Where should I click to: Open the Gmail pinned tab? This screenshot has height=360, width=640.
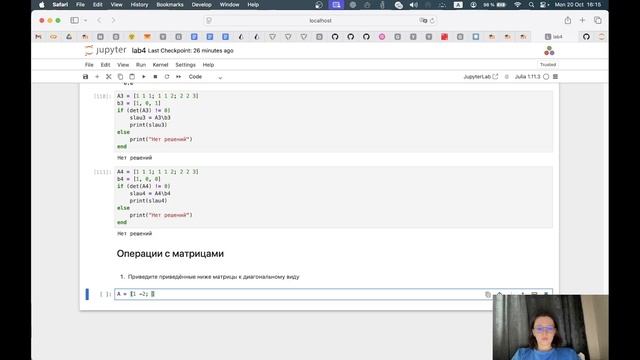point(38,37)
